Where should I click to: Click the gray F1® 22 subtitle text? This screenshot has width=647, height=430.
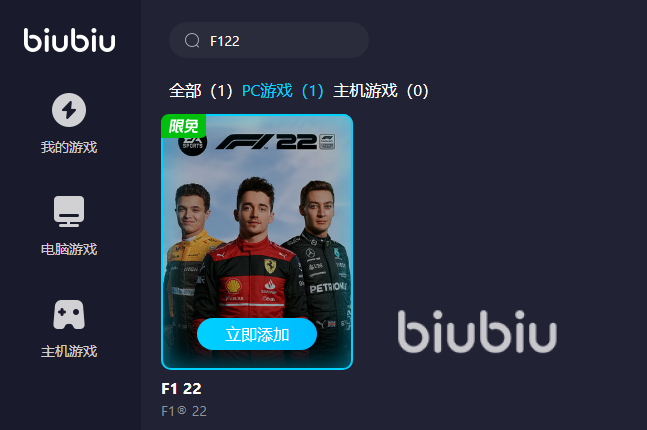[184, 411]
